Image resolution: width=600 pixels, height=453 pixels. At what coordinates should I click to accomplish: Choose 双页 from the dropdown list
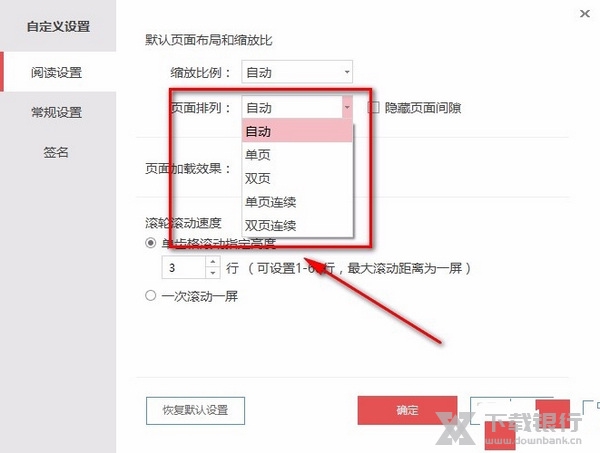tap(297, 178)
